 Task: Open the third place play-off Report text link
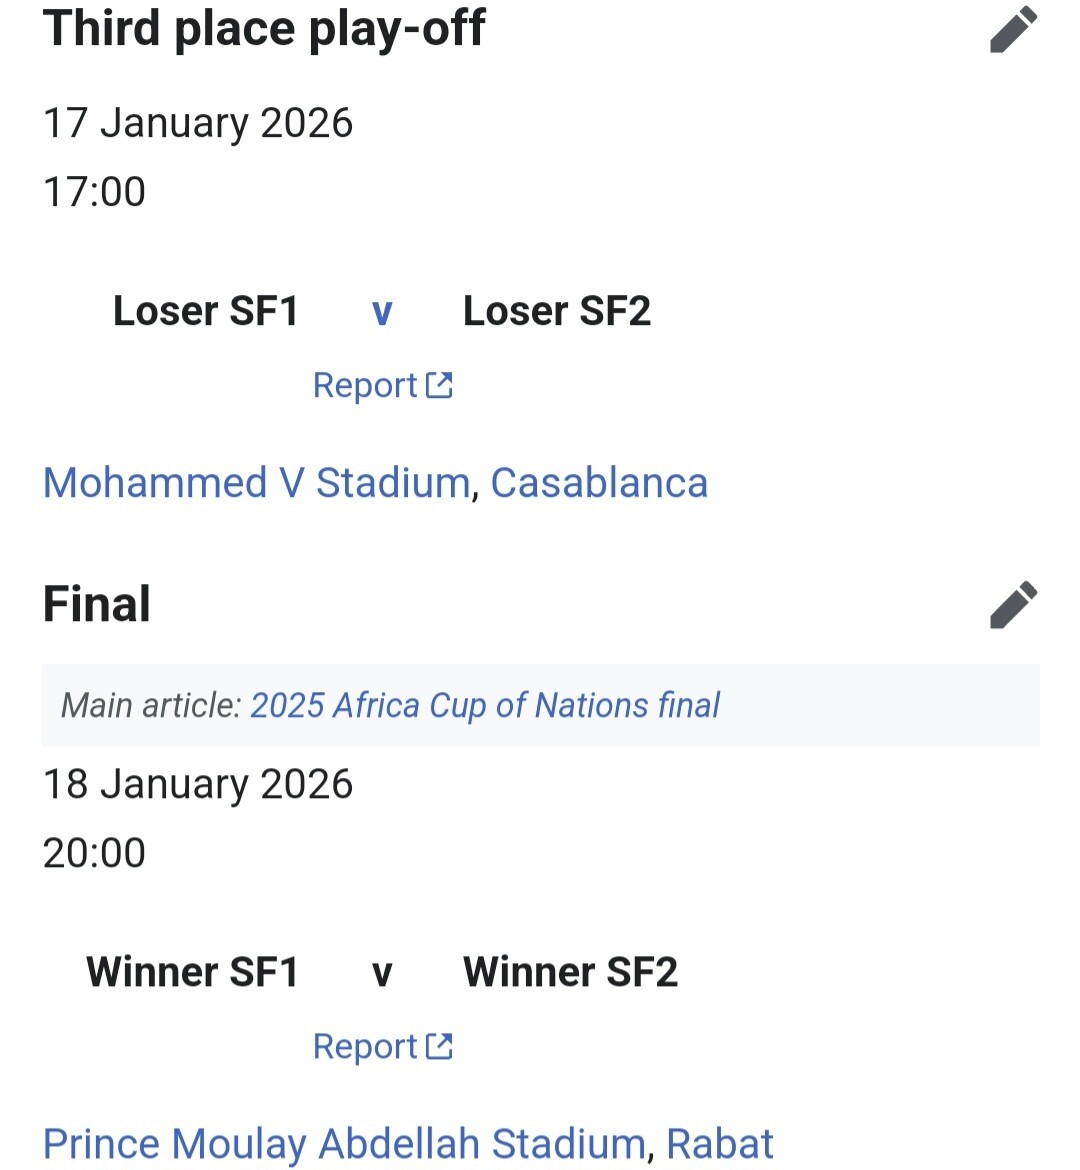pos(364,386)
